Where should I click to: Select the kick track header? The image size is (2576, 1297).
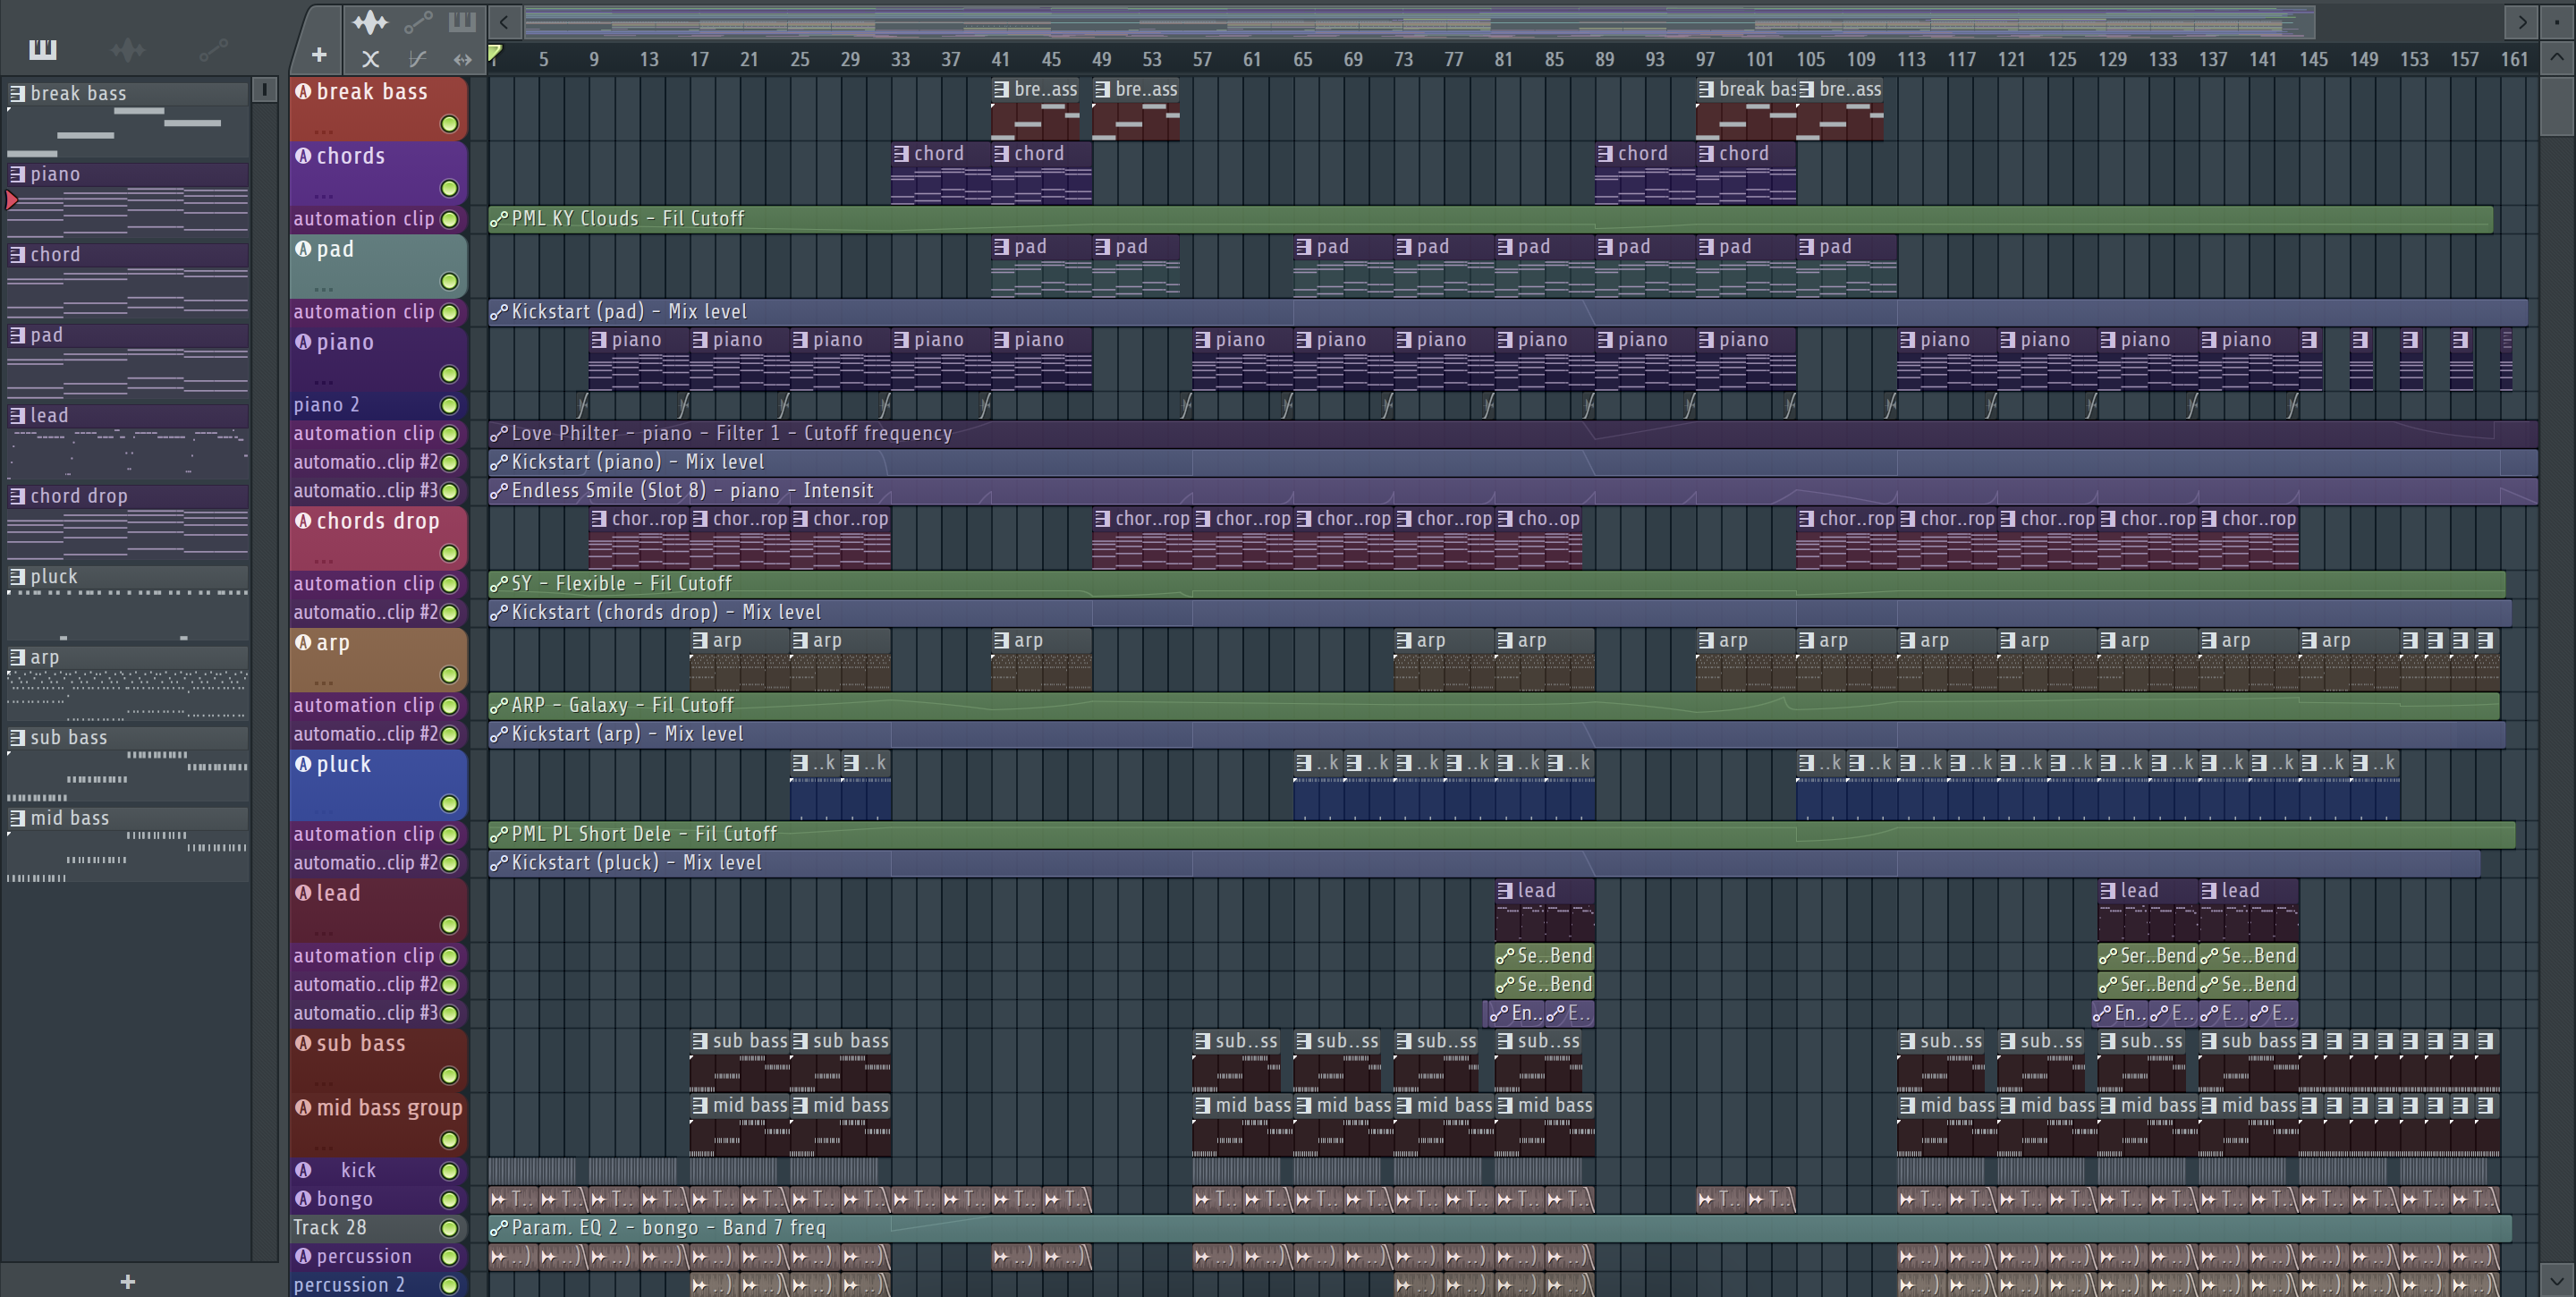(378, 1169)
